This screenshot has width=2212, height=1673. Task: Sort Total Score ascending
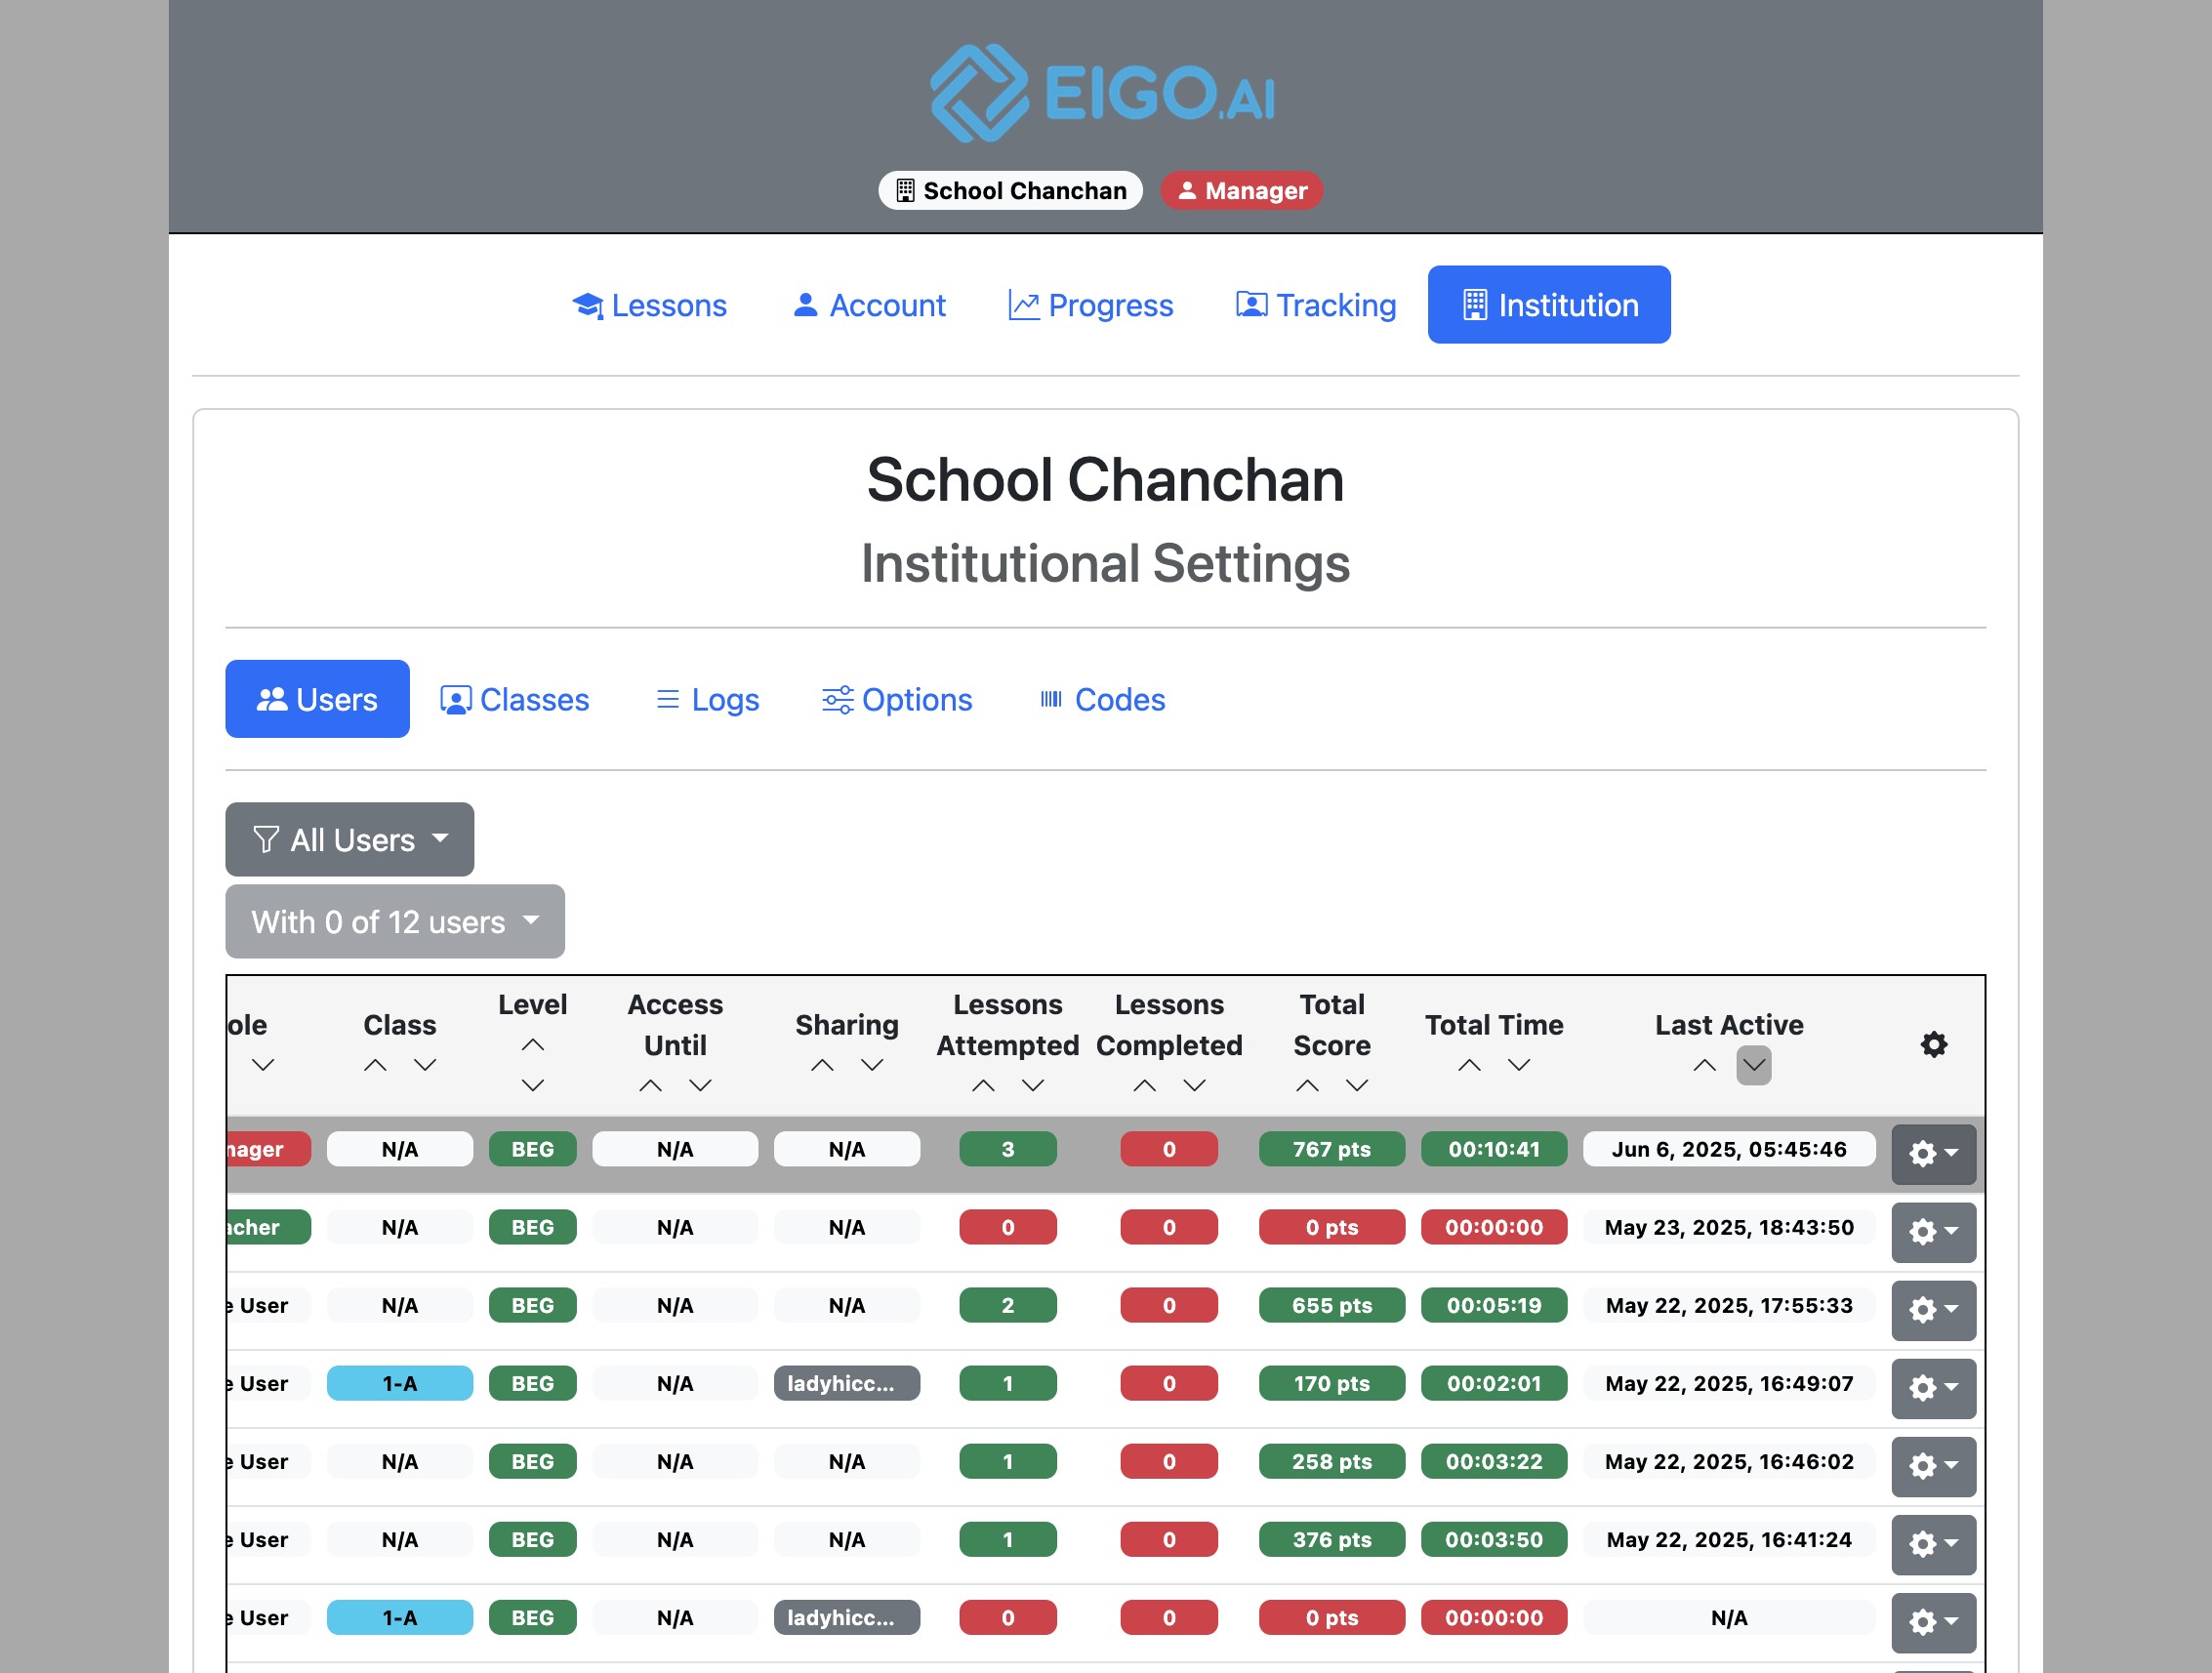1308,1085
